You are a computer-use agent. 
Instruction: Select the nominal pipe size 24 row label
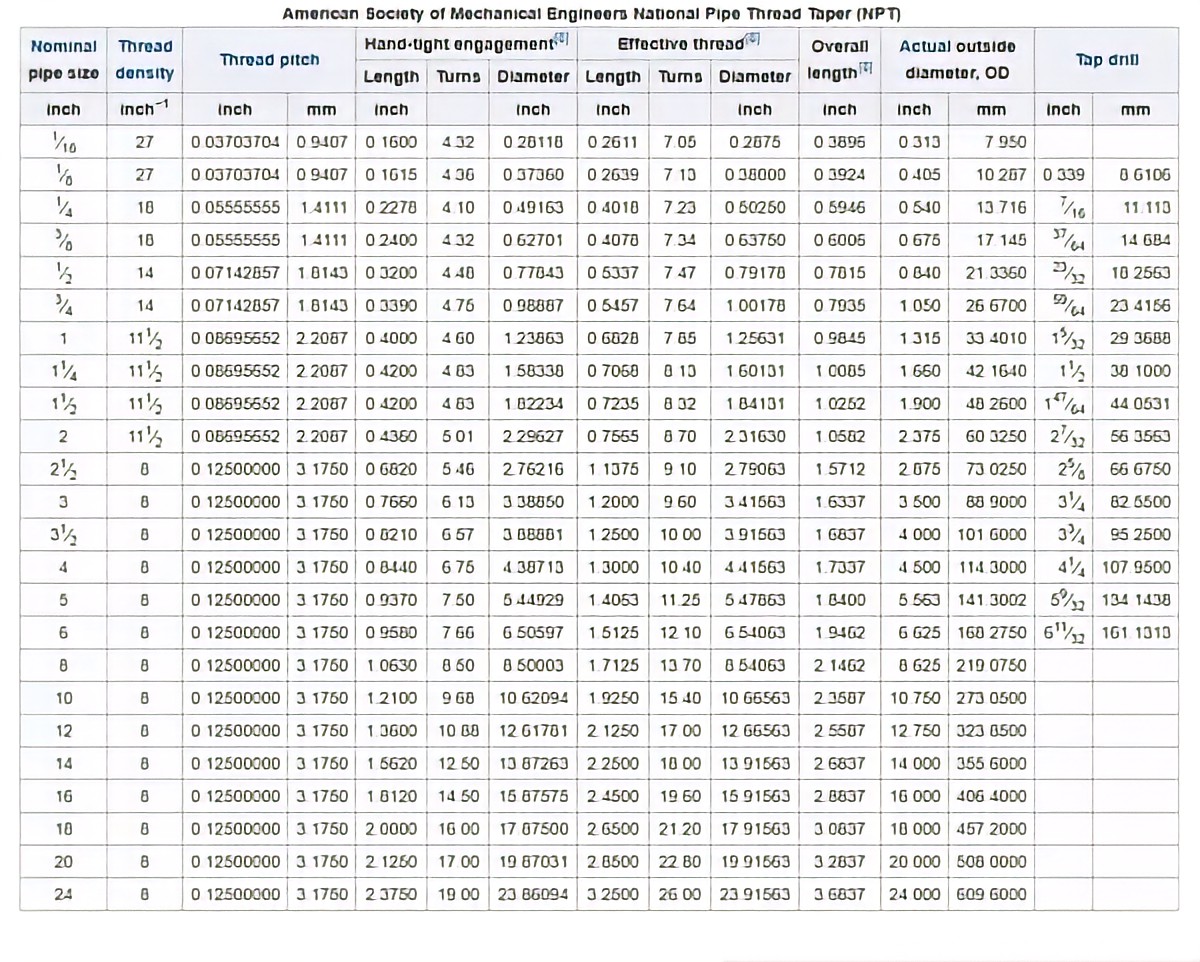click(64, 894)
